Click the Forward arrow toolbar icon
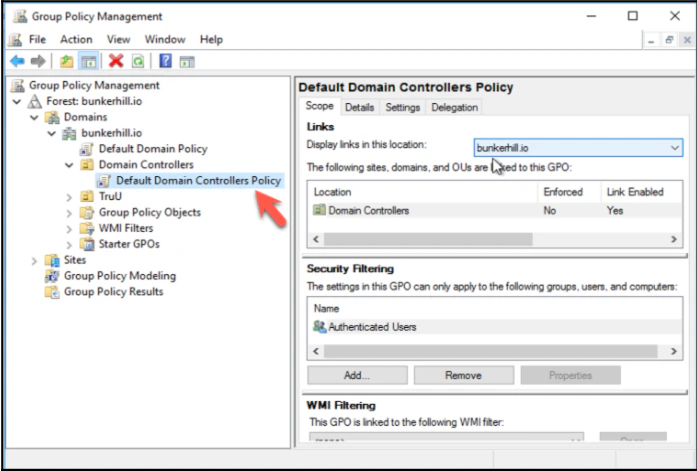The height and width of the screenshot is (471, 697). click(38, 61)
